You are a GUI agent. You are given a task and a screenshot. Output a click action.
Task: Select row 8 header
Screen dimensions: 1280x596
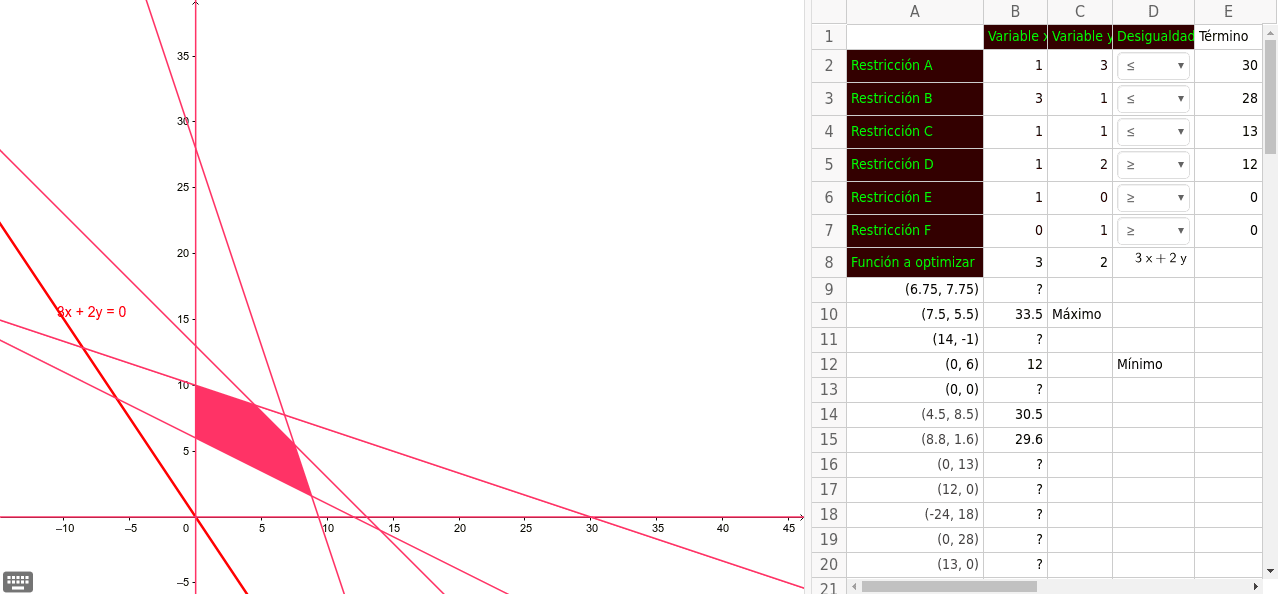[x=828, y=263]
